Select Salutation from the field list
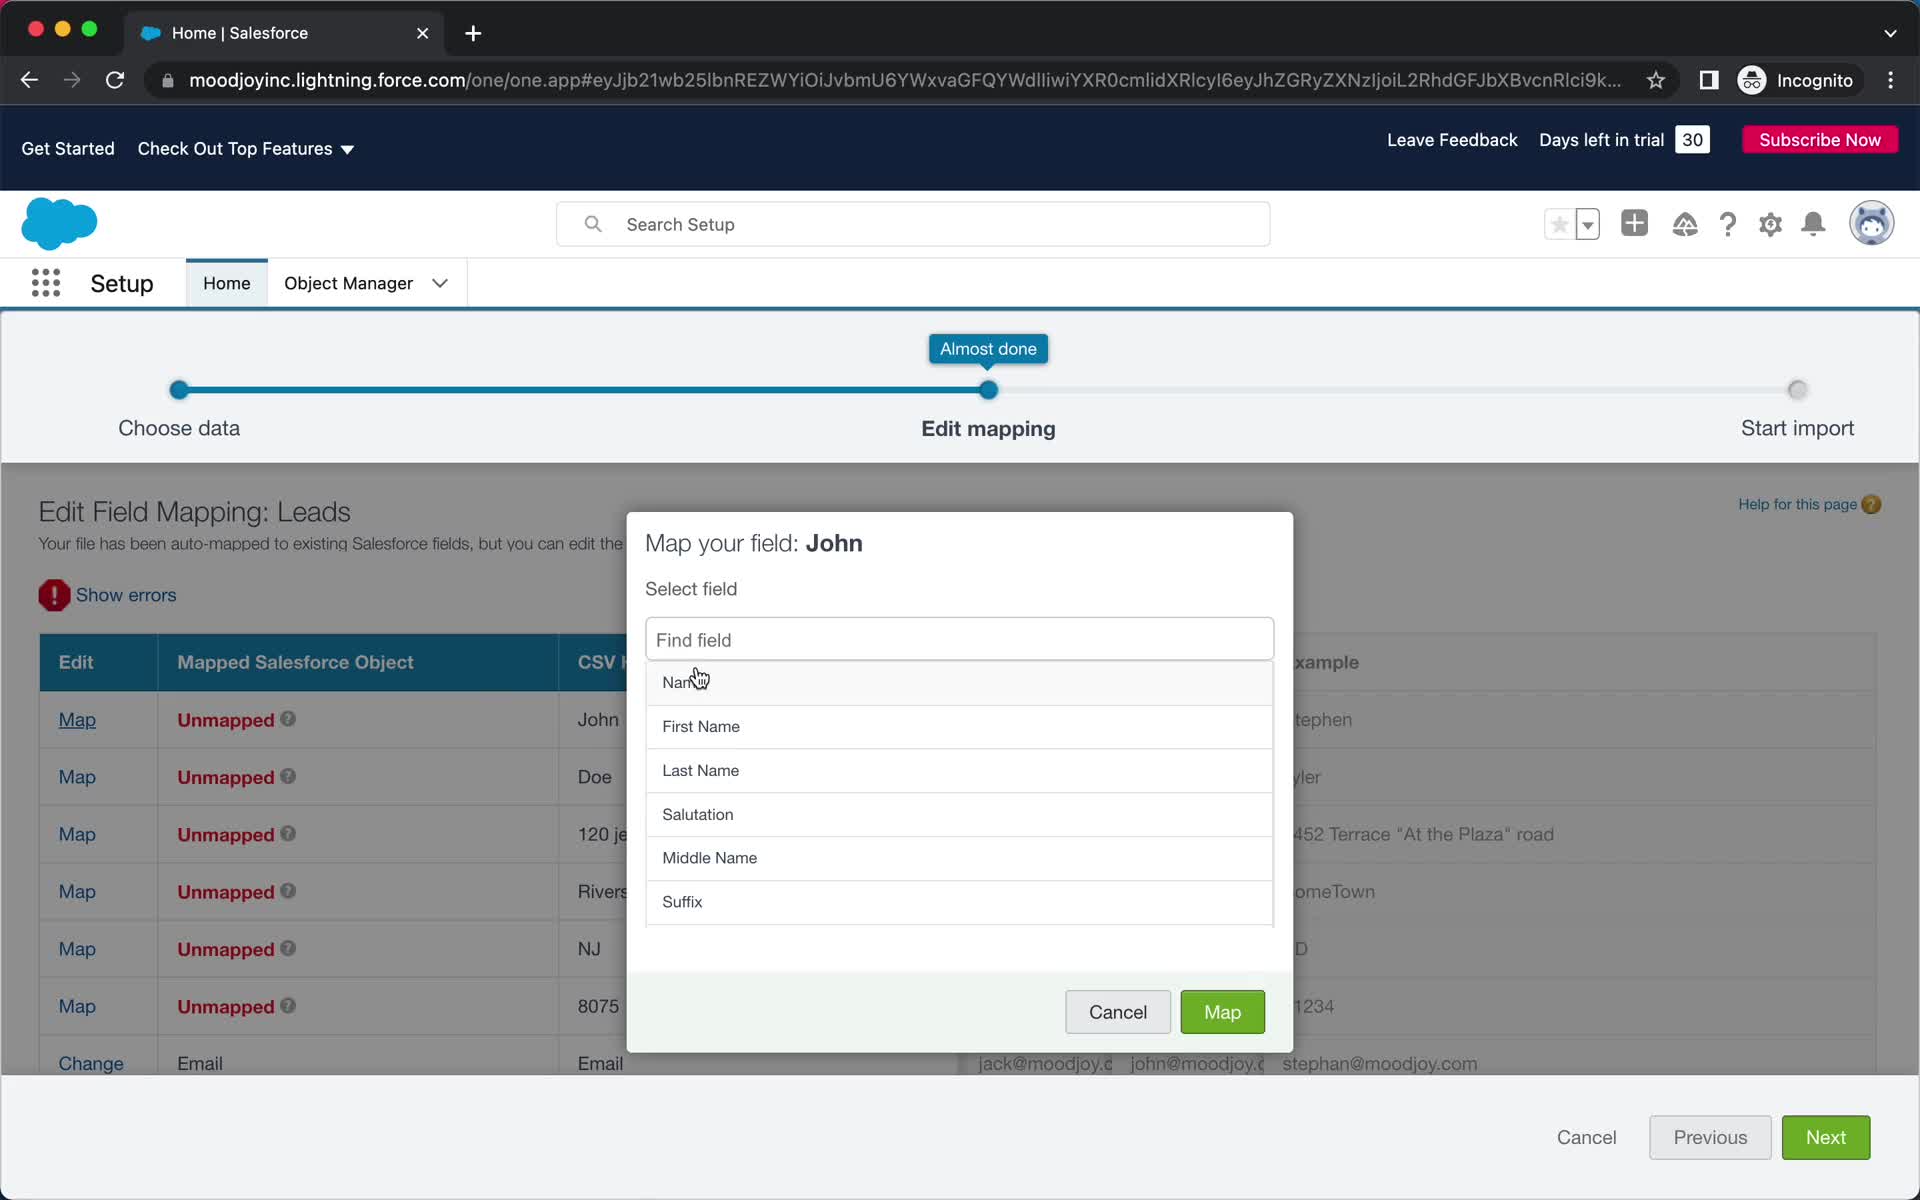1920x1200 pixels. point(959,815)
